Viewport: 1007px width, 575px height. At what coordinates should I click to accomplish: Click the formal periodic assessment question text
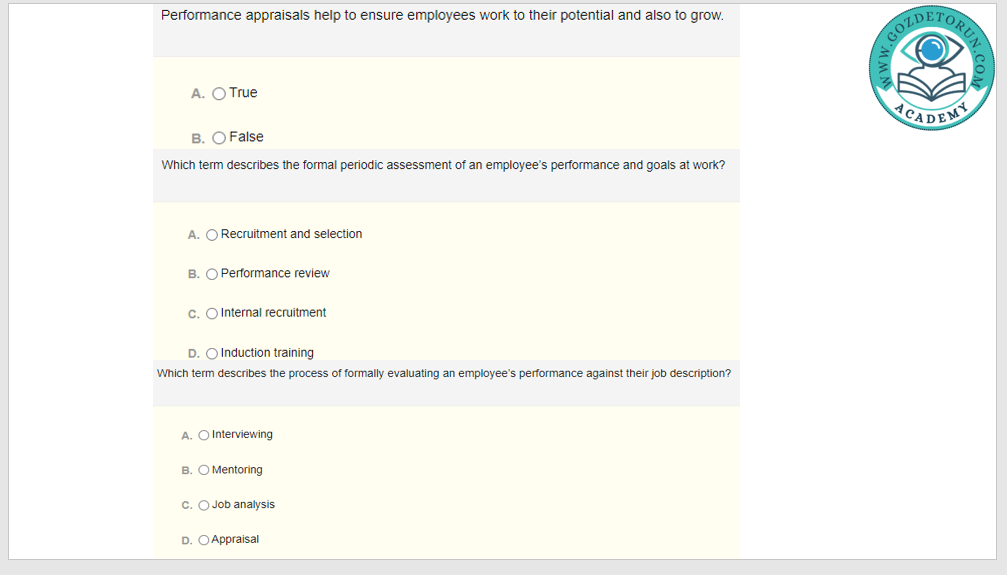point(443,165)
